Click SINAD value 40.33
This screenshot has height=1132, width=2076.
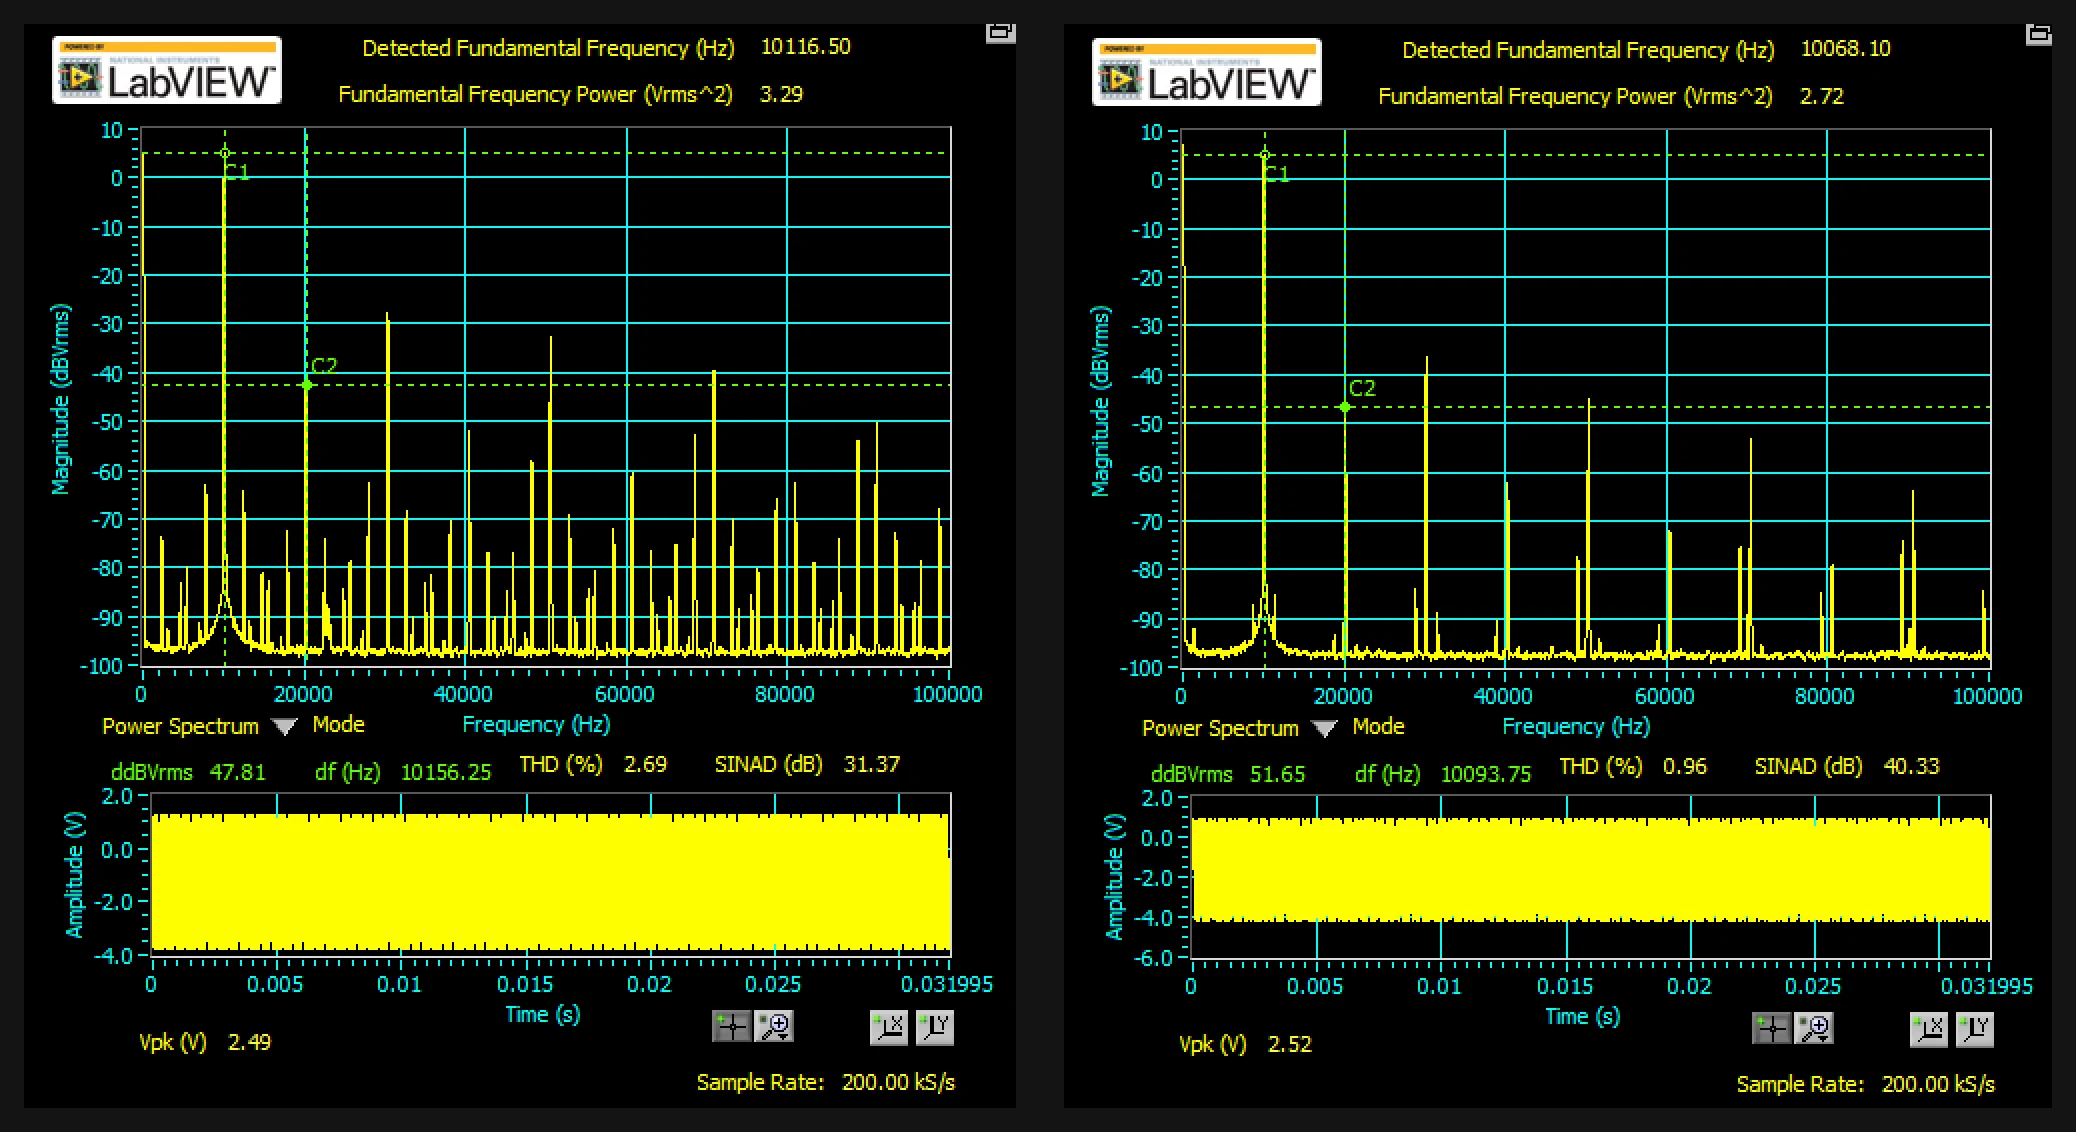[1911, 767]
